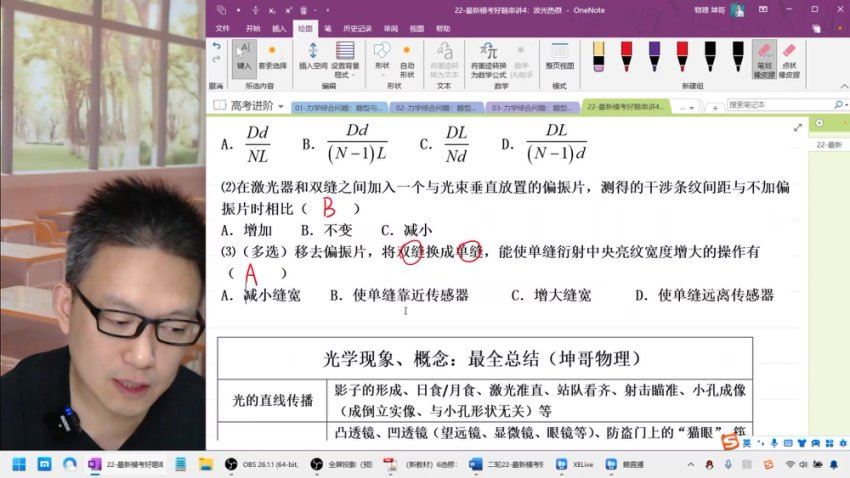Click the heading 光学现象、概念：最全总结
Image resolution: width=850 pixels, height=478 pixels.
(x=481, y=359)
